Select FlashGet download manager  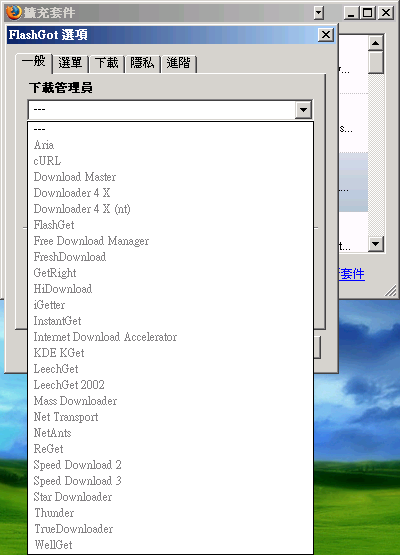pos(170,225)
